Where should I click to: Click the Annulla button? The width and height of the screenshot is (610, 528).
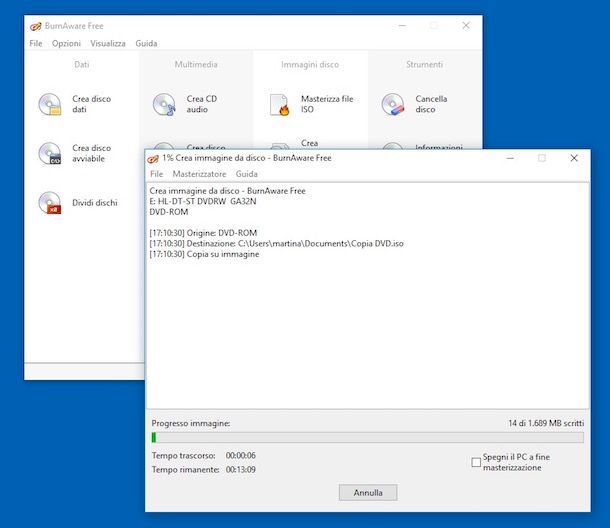point(368,493)
